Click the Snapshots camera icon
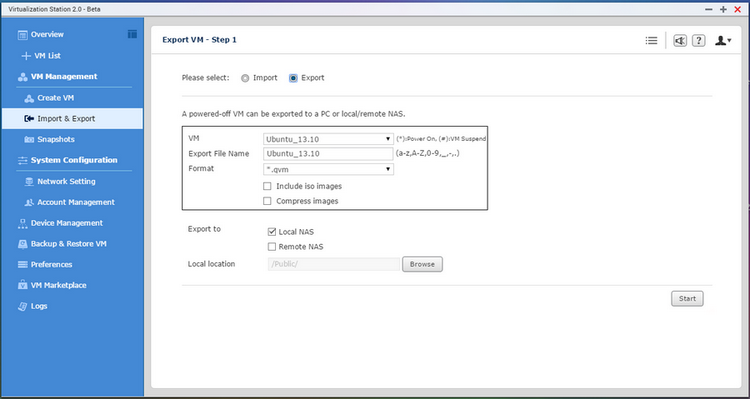 point(29,140)
